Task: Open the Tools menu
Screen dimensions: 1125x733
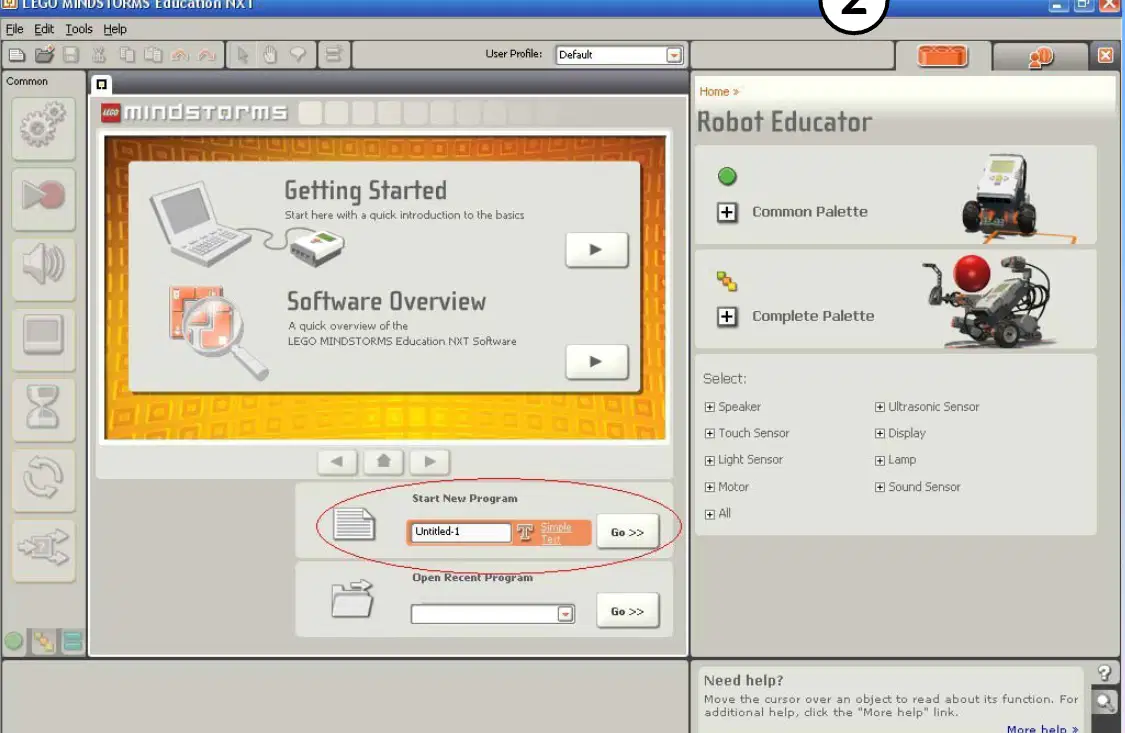Action: click(x=79, y=29)
